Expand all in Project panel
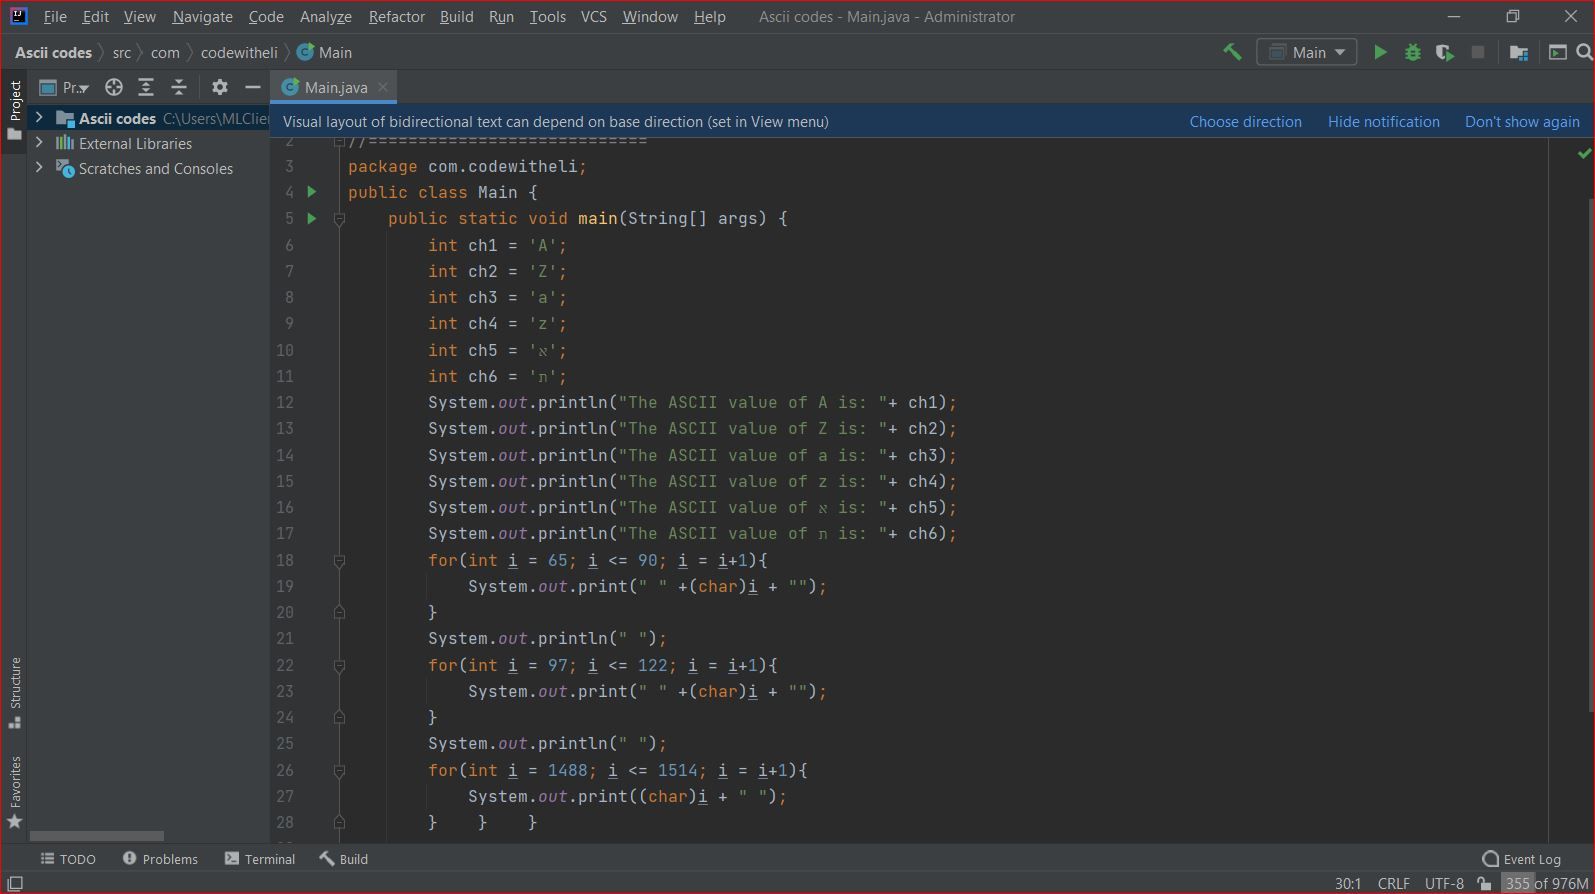This screenshot has height=894, width=1595. (146, 87)
